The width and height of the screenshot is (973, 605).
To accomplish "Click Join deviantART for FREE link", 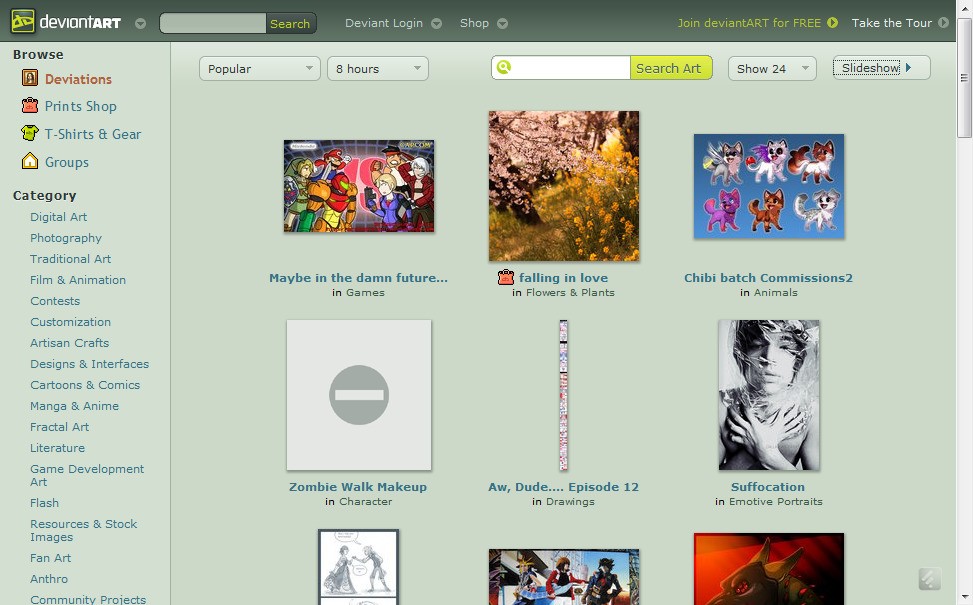I will 749,23.
